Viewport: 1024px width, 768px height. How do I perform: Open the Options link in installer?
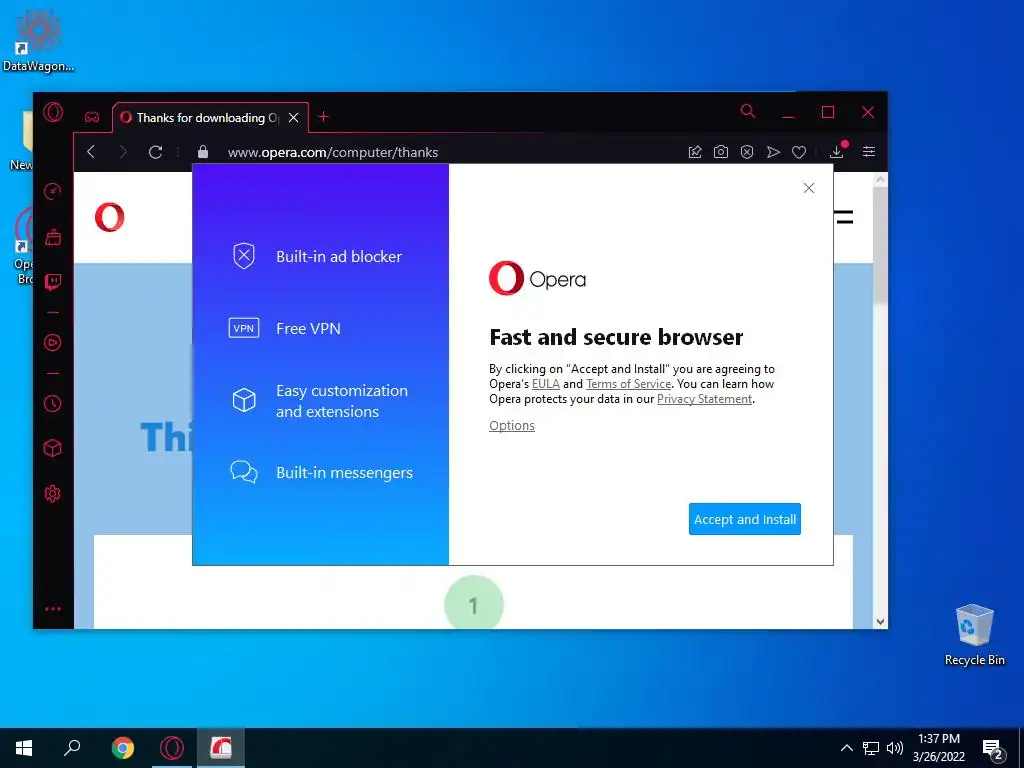point(512,426)
